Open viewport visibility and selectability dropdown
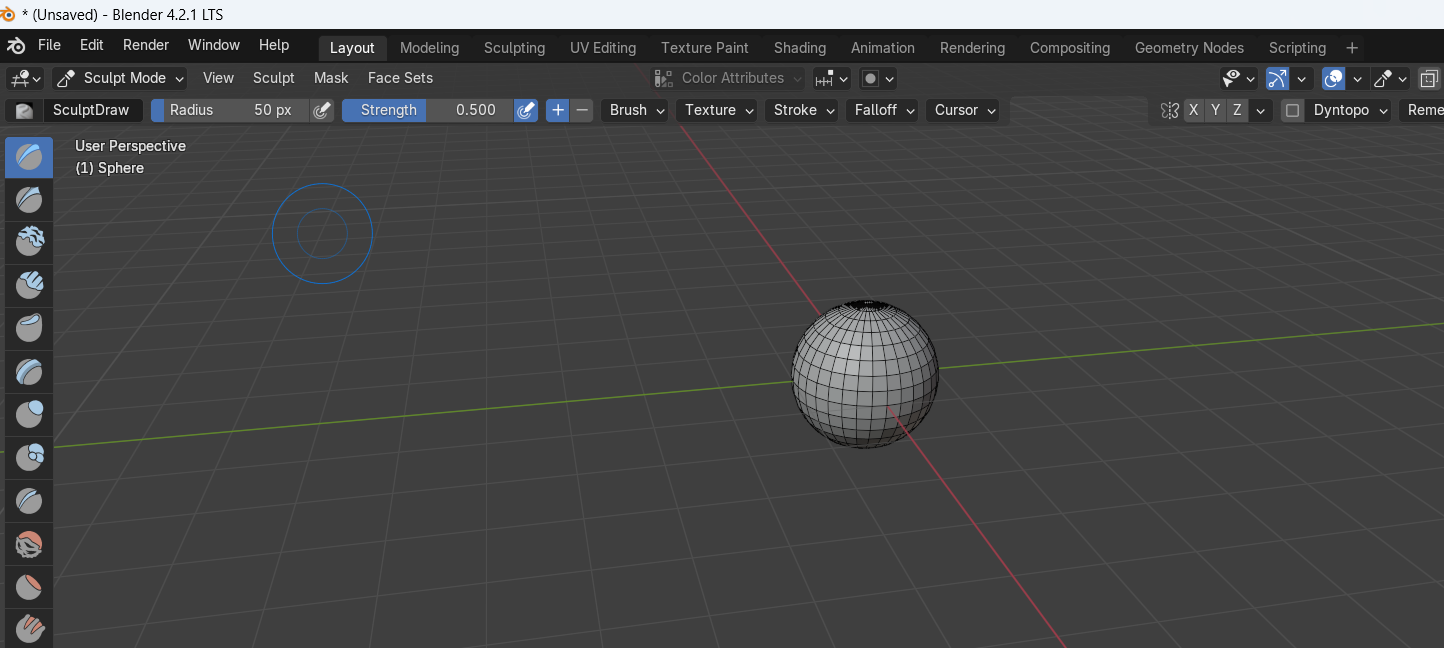Screen dimensions: 1444x648 pos(1239,78)
